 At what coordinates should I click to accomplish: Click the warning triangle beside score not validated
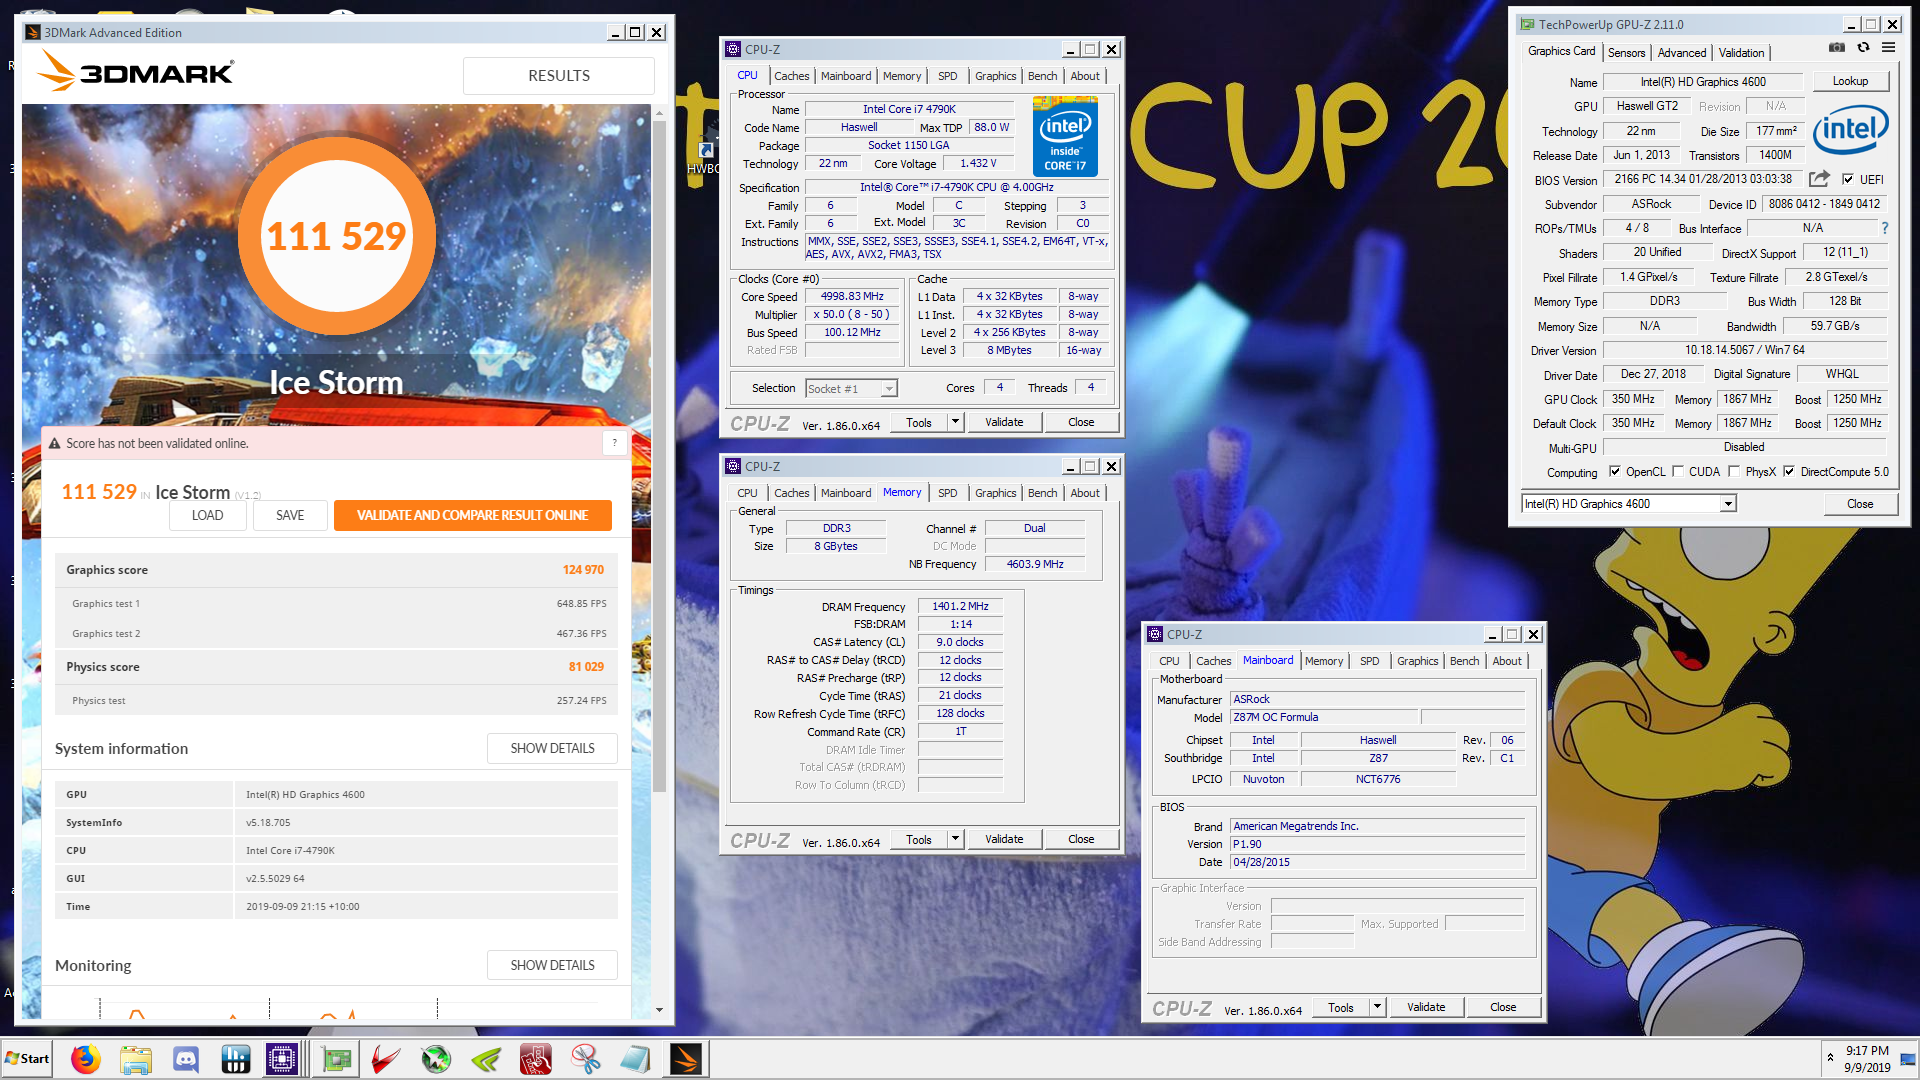click(x=55, y=443)
